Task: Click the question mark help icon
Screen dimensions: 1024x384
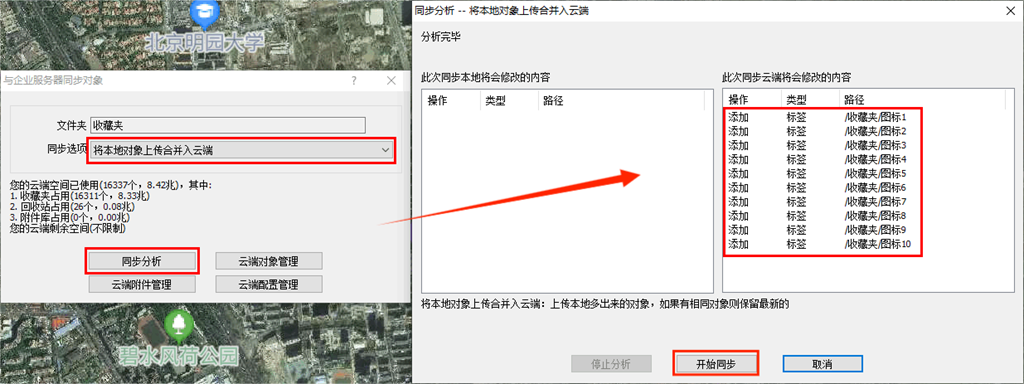Action: (x=354, y=81)
